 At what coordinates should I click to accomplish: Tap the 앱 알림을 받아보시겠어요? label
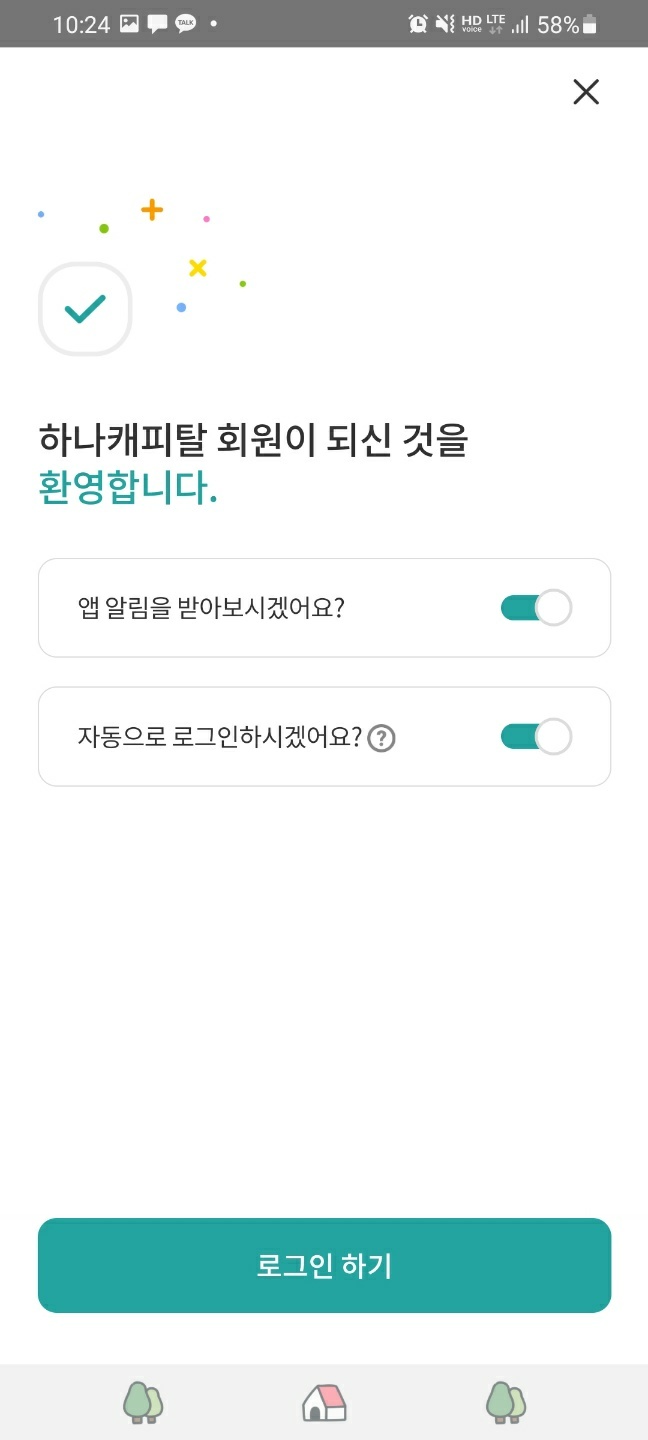pyautogui.click(x=211, y=608)
